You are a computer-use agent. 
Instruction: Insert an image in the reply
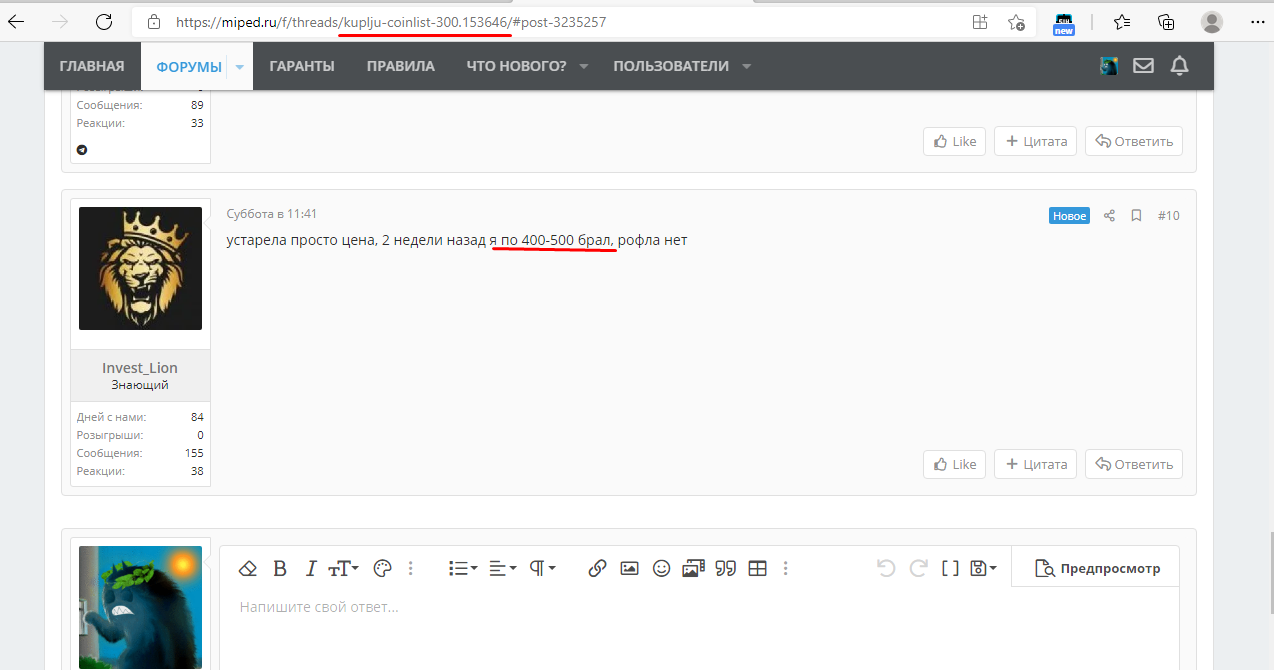click(629, 568)
